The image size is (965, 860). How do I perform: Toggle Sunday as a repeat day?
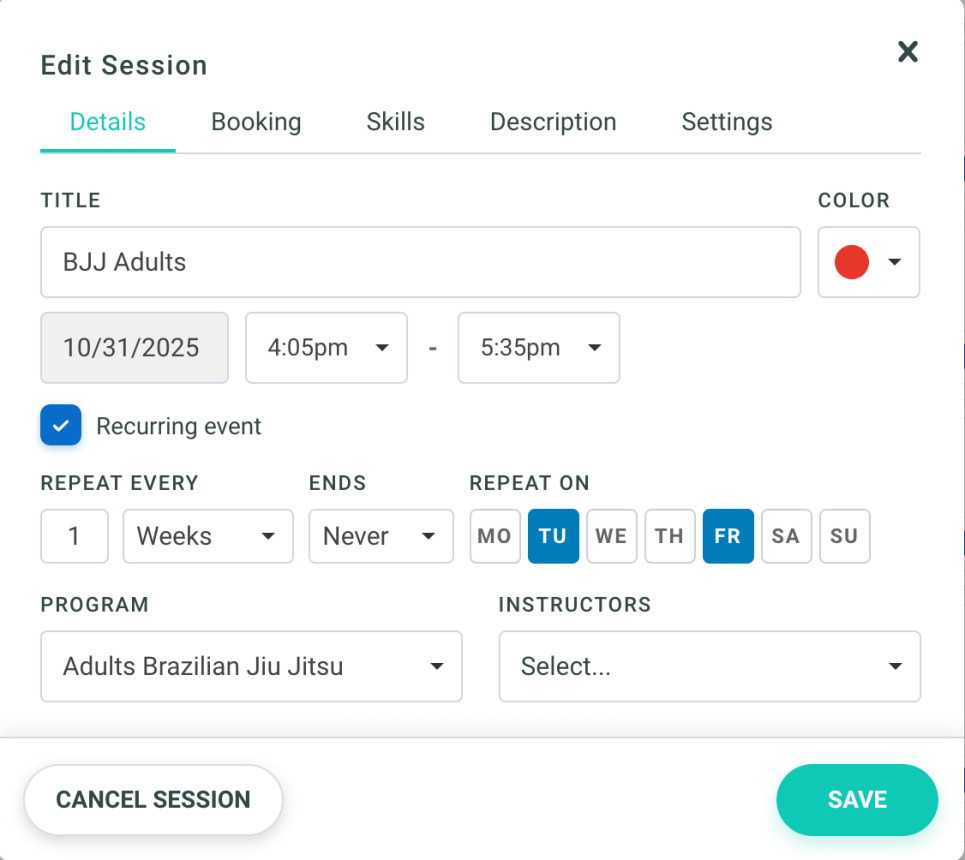point(844,536)
